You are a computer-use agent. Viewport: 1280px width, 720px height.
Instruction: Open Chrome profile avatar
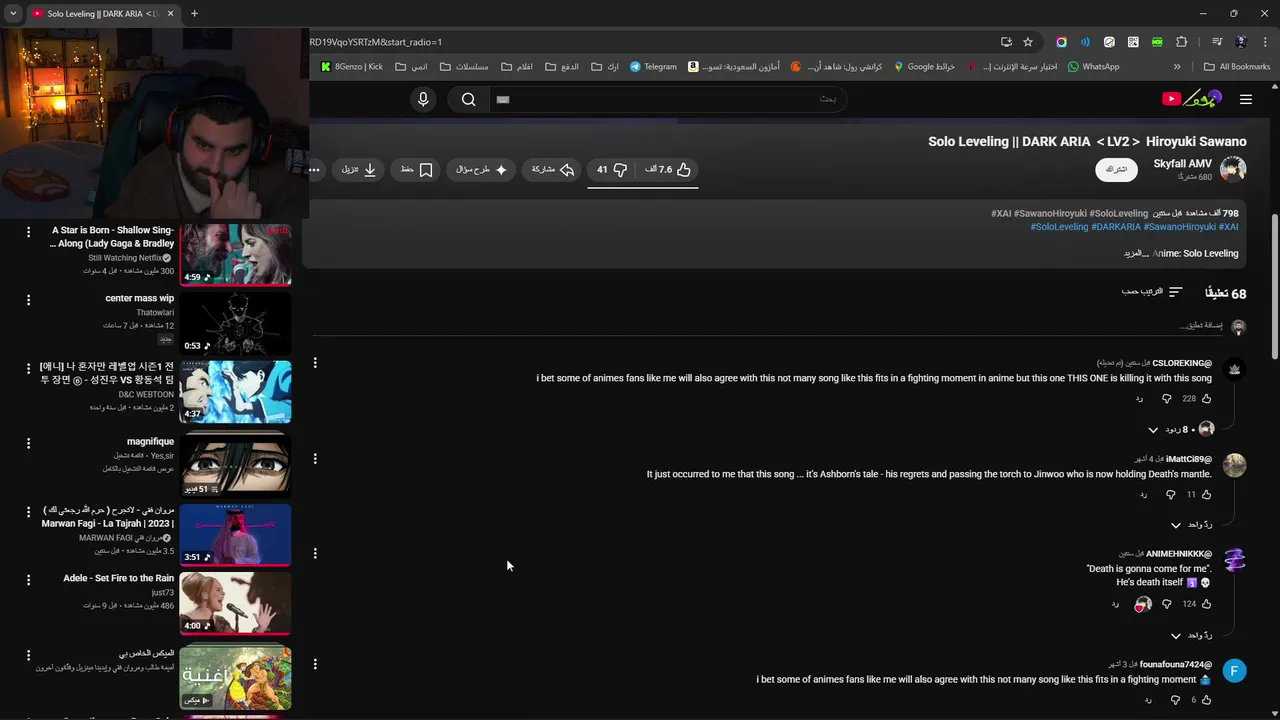tap(1241, 42)
